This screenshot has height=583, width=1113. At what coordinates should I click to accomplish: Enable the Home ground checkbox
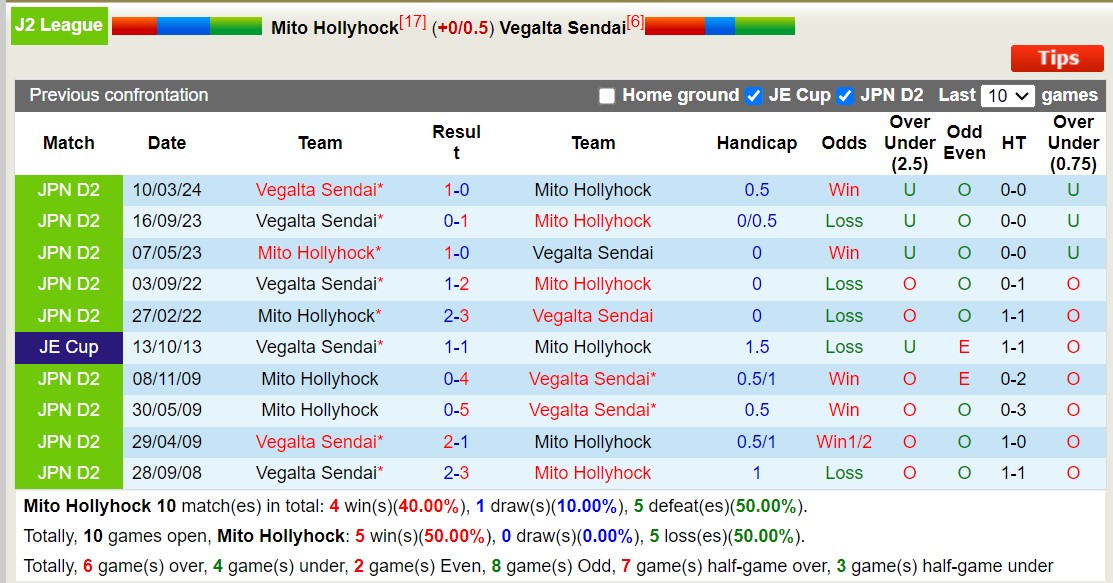coord(606,96)
